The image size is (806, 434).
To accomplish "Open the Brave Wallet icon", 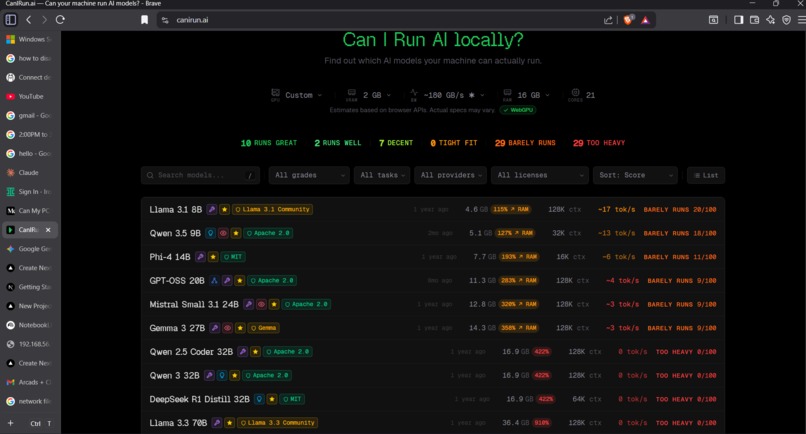I will 754,20.
